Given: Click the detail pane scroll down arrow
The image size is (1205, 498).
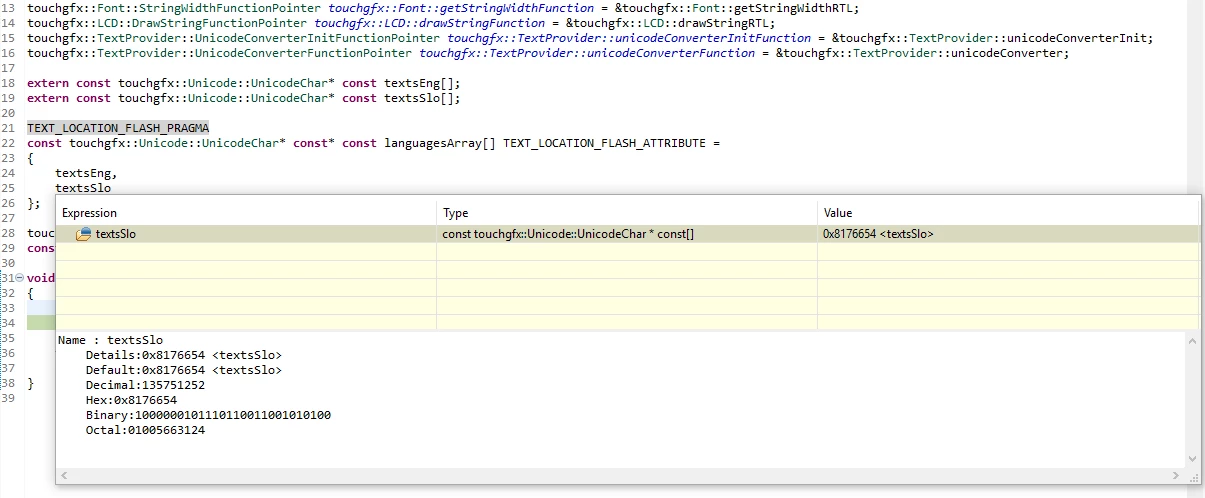Looking at the screenshot, I should point(1192,457).
